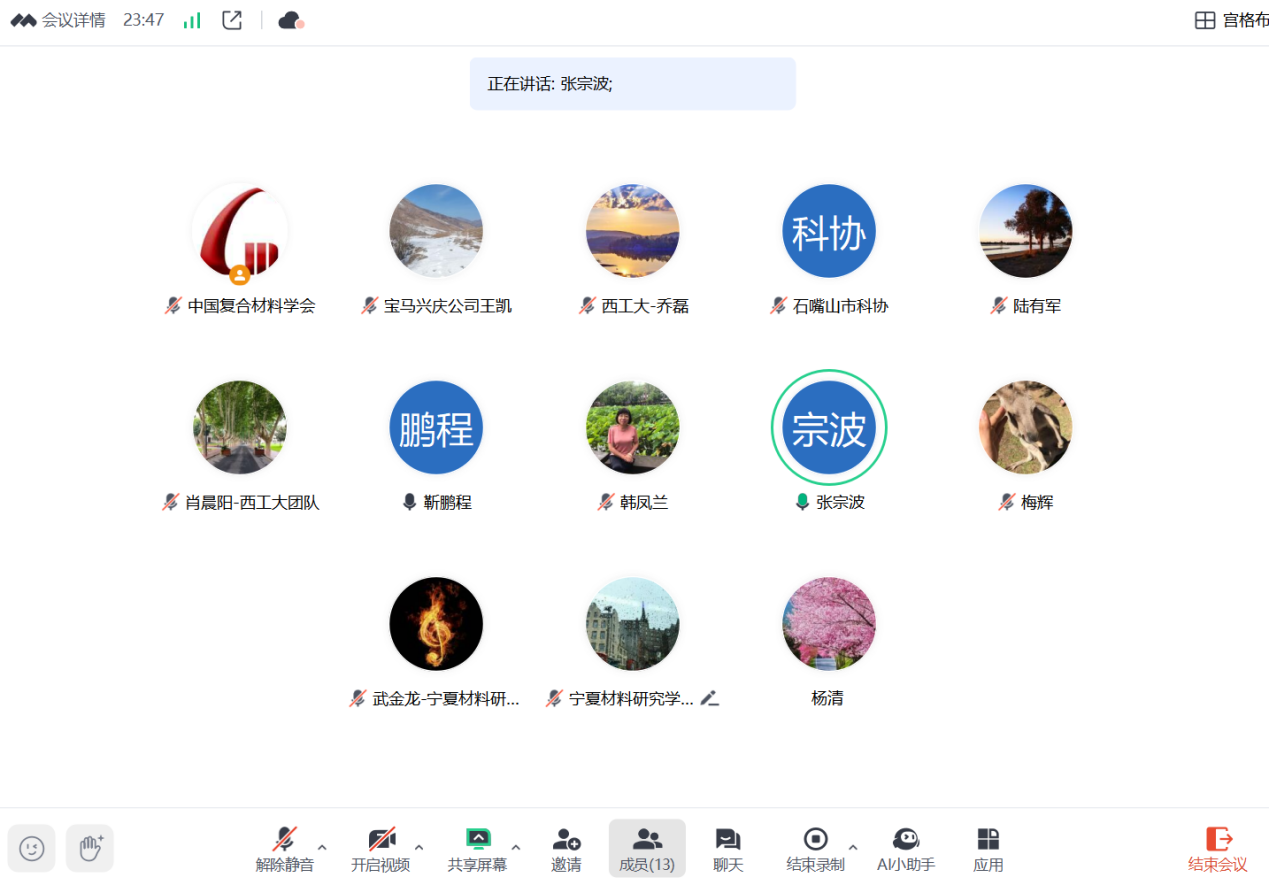Check the network signal indicator
1269x885 pixels.
coord(191,19)
